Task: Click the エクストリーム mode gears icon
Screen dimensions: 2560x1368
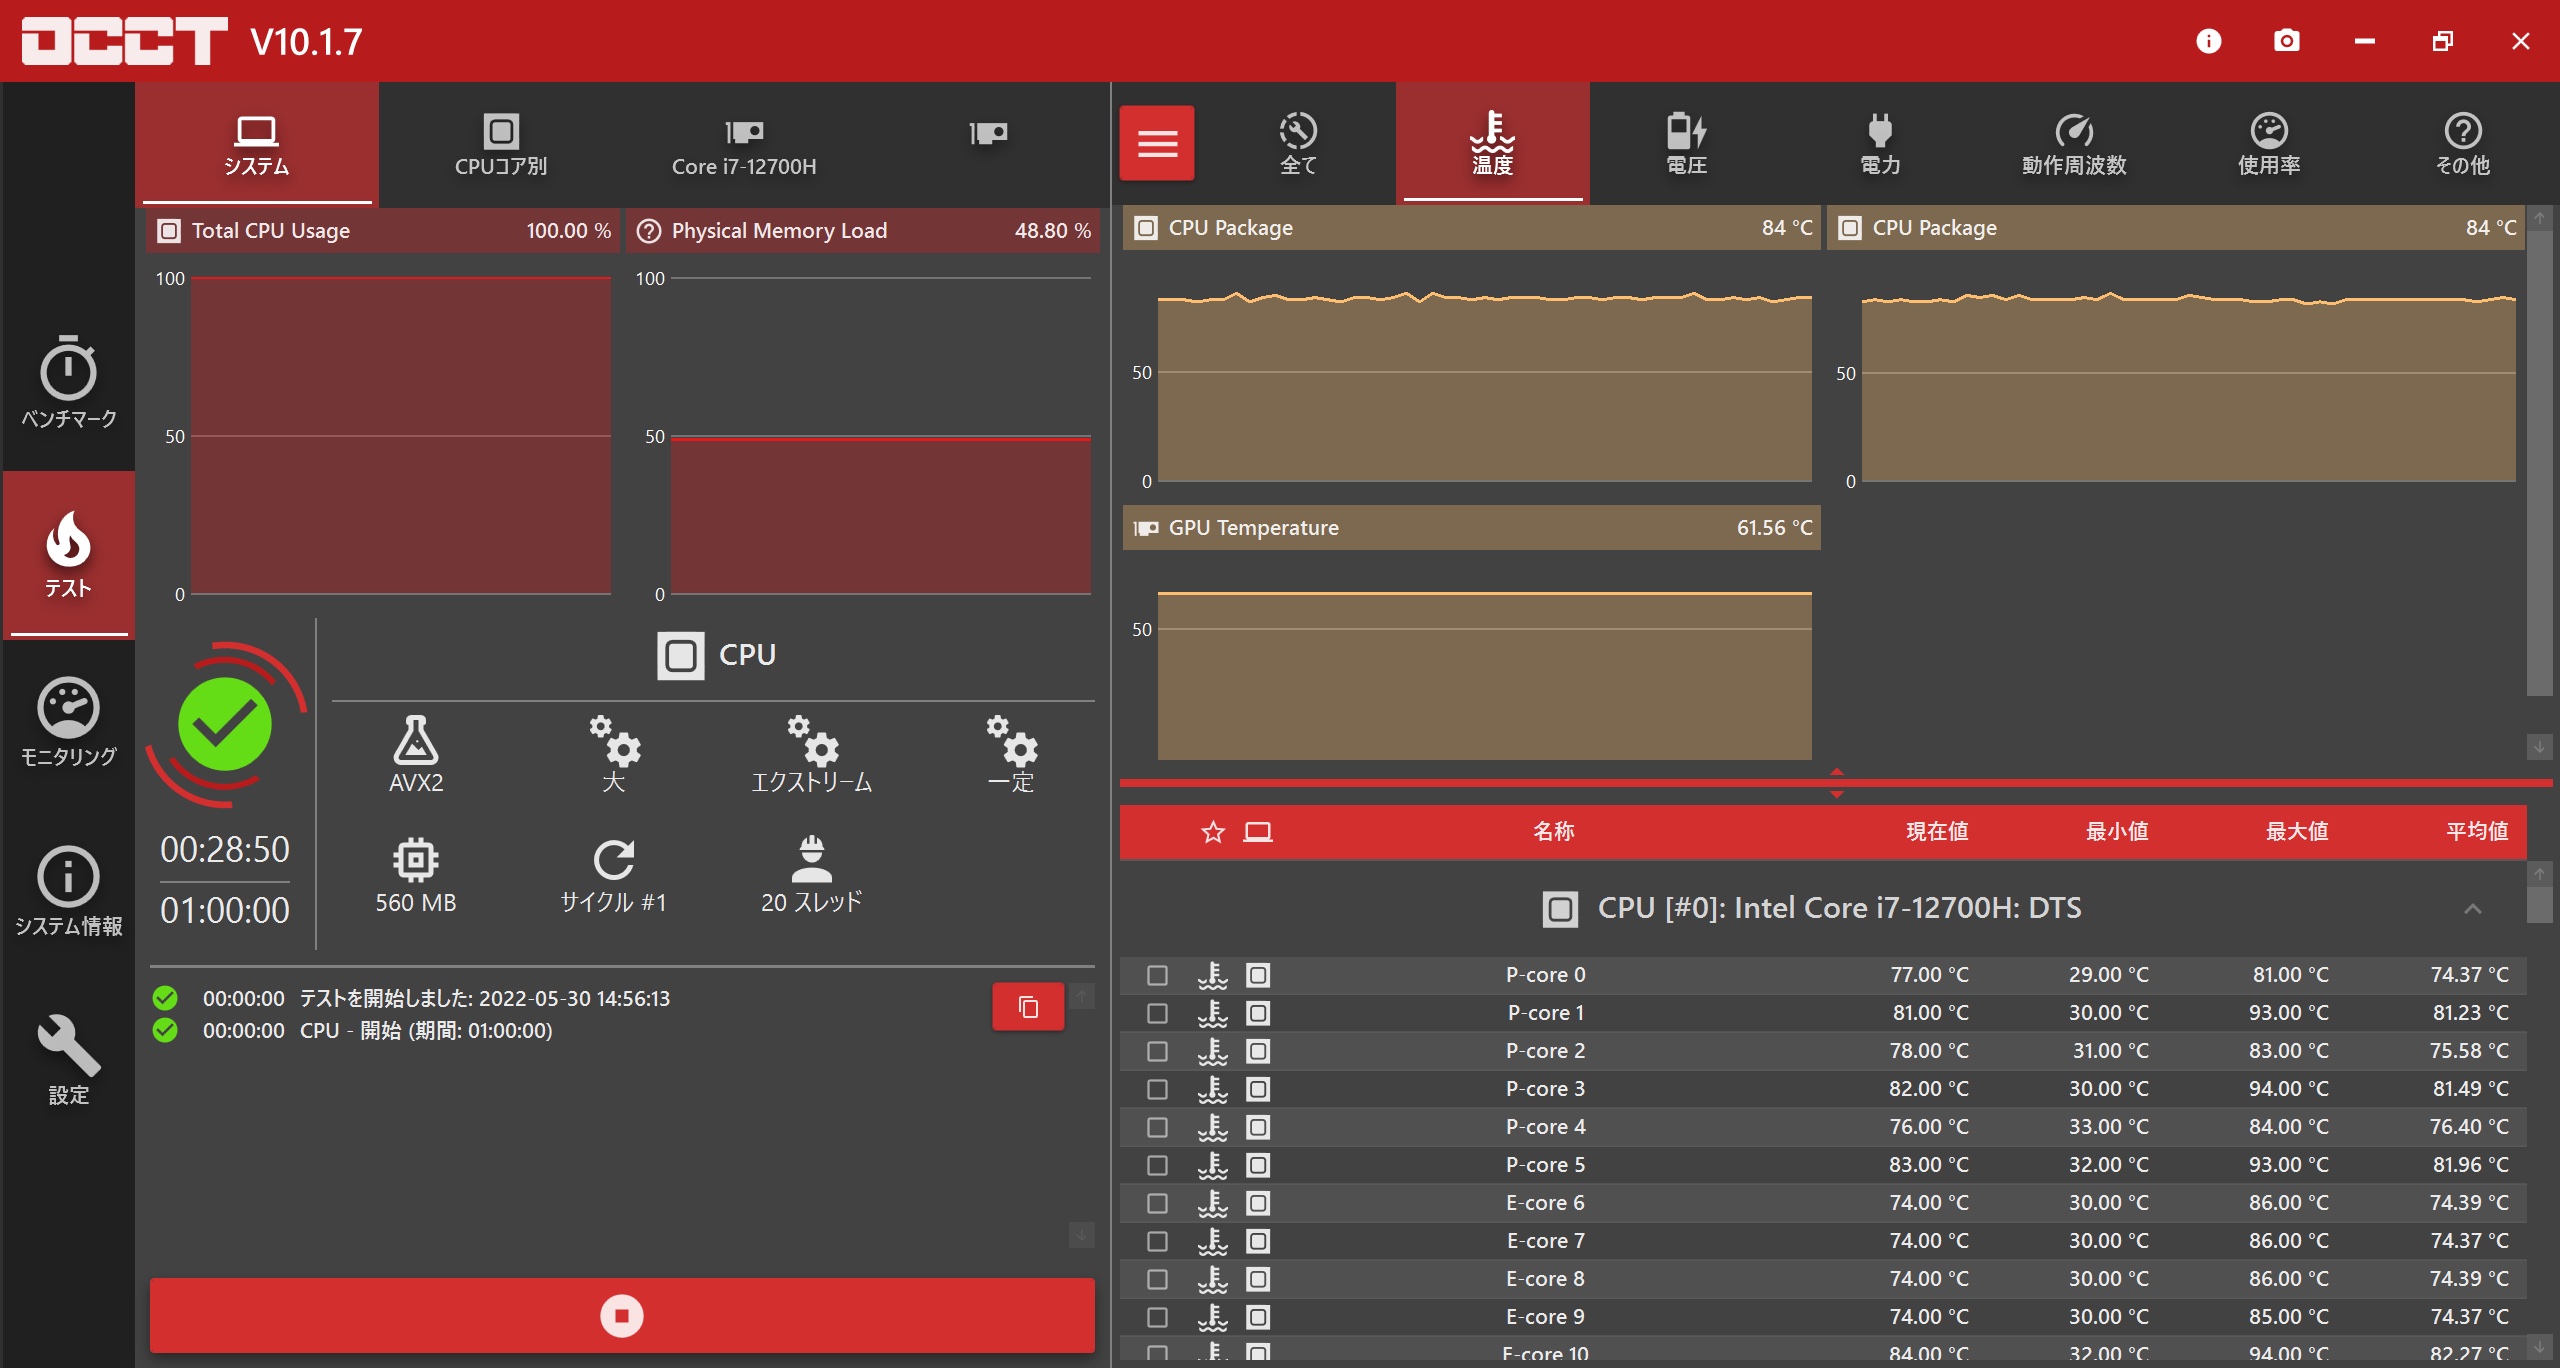Action: coord(812,740)
